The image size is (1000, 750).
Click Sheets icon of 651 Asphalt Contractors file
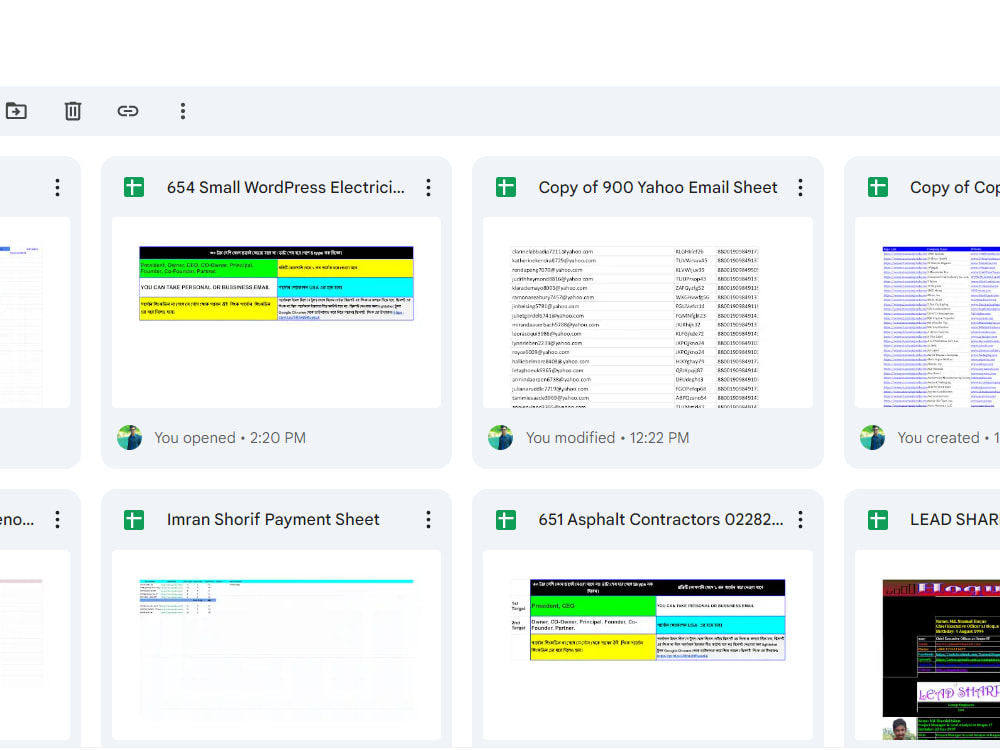pos(506,520)
